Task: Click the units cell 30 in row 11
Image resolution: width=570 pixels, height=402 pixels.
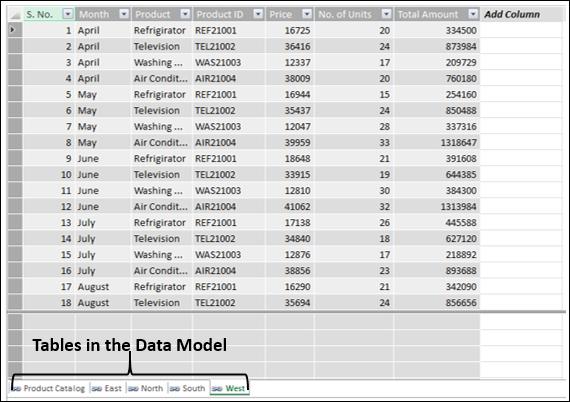Action: pos(354,190)
